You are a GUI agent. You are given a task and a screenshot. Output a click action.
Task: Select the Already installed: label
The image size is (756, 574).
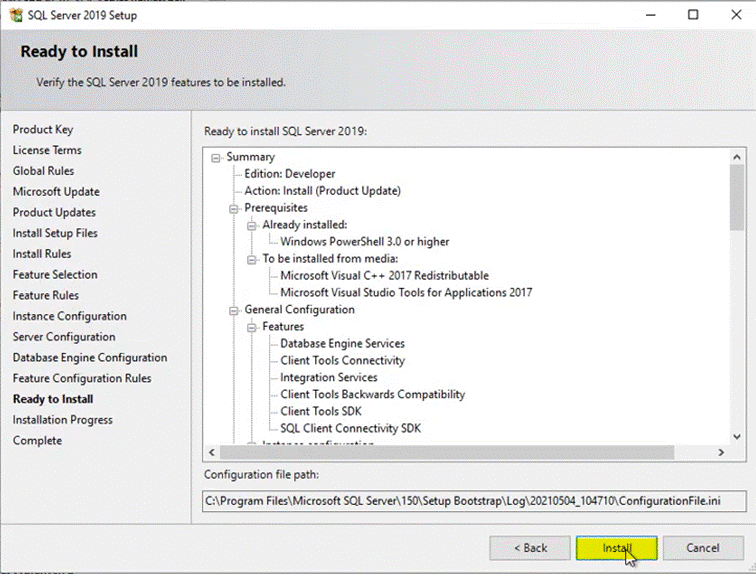click(x=305, y=225)
